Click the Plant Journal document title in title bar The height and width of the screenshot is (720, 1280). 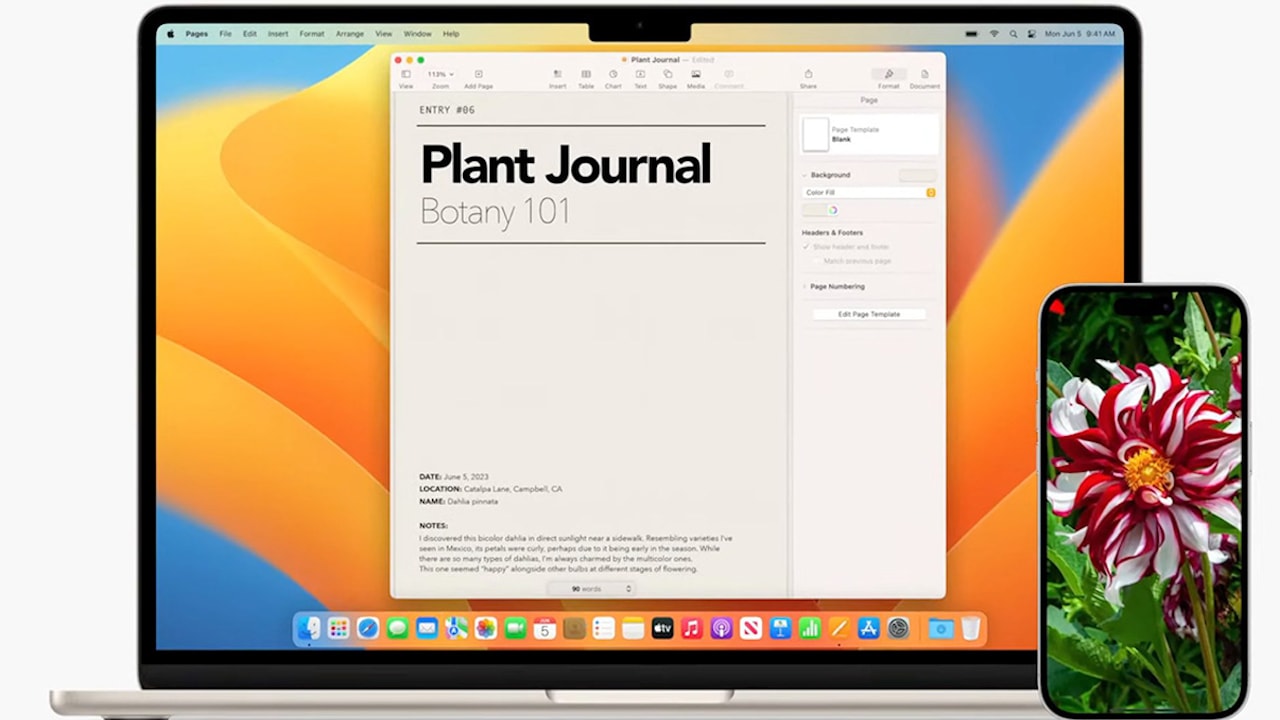[x=655, y=60]
